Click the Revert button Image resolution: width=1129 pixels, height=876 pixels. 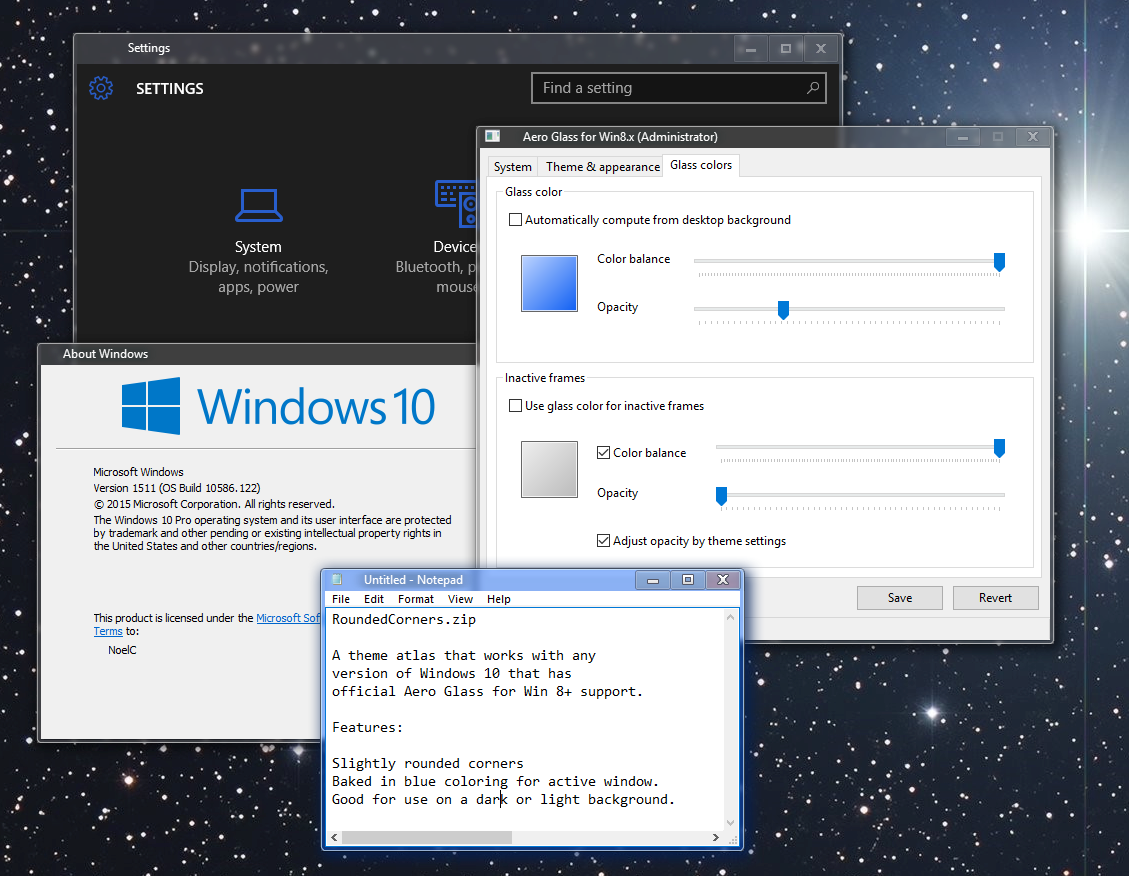pyautogui.click(x=995, y=597)
